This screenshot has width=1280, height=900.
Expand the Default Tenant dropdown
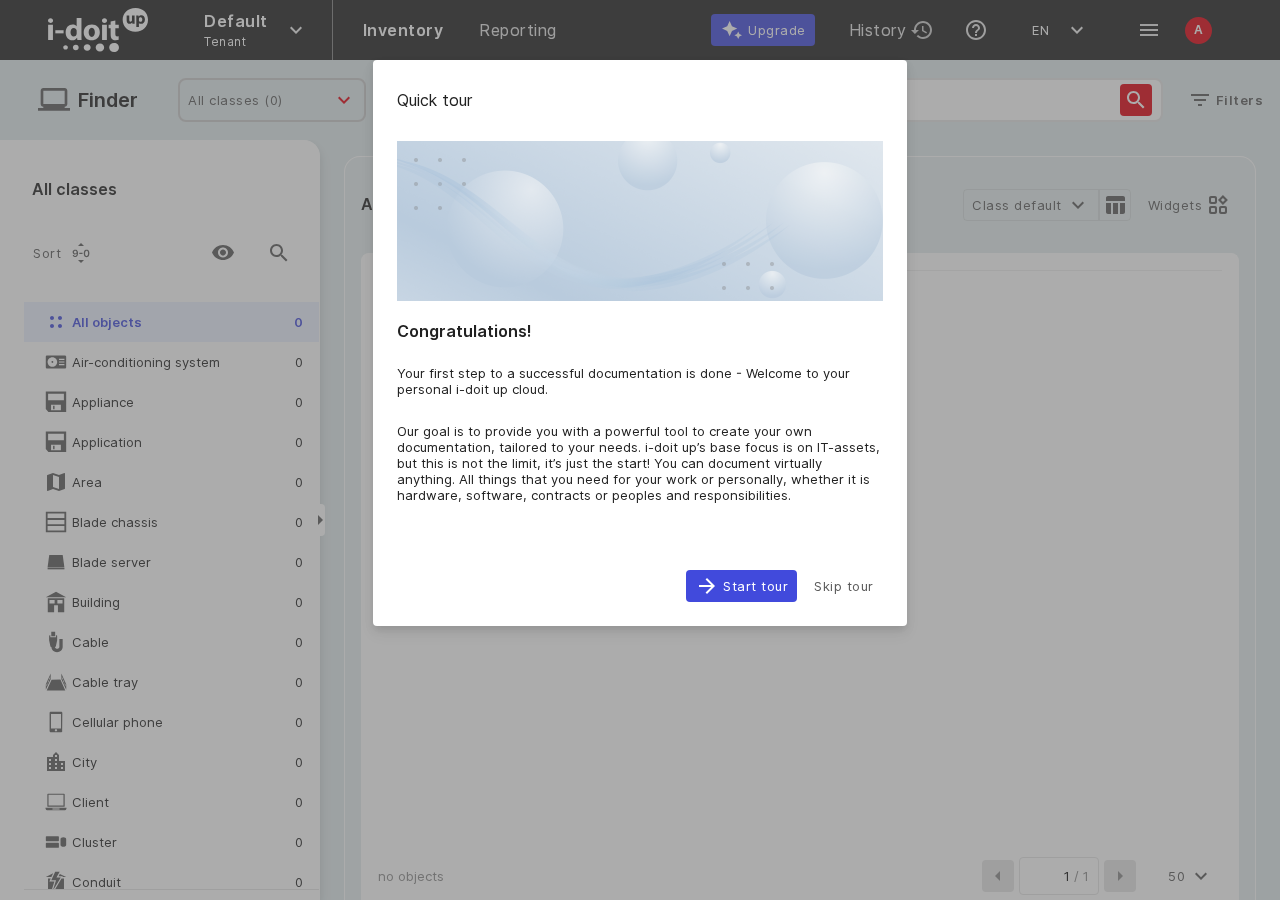253,30
